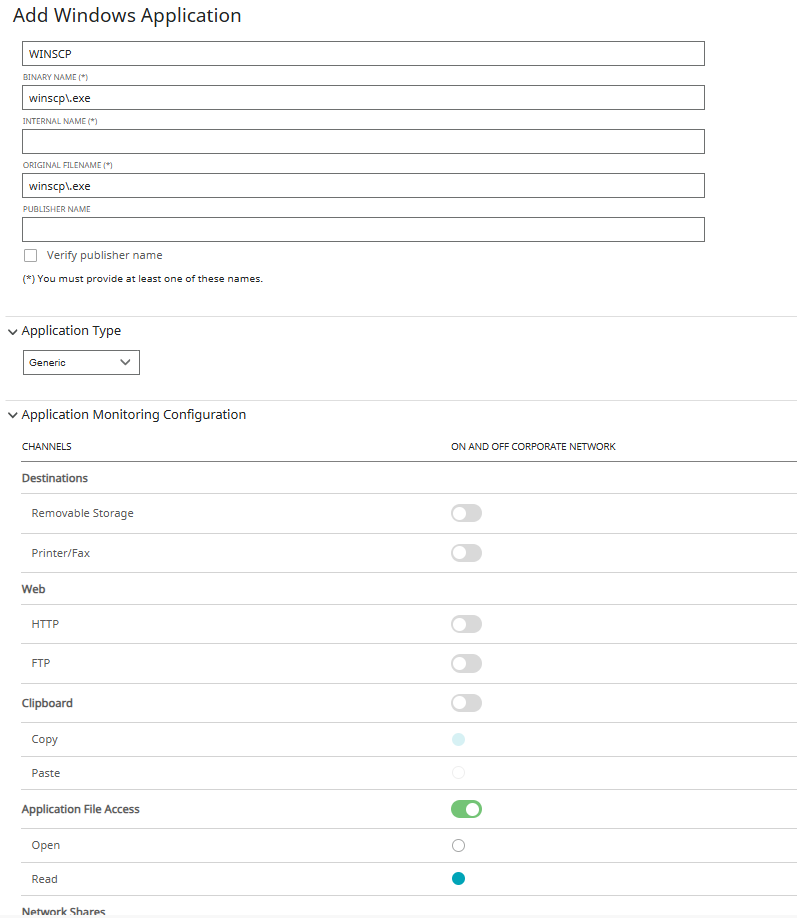
Task: Focus the Binary Name input field
Action: point(363,97)
